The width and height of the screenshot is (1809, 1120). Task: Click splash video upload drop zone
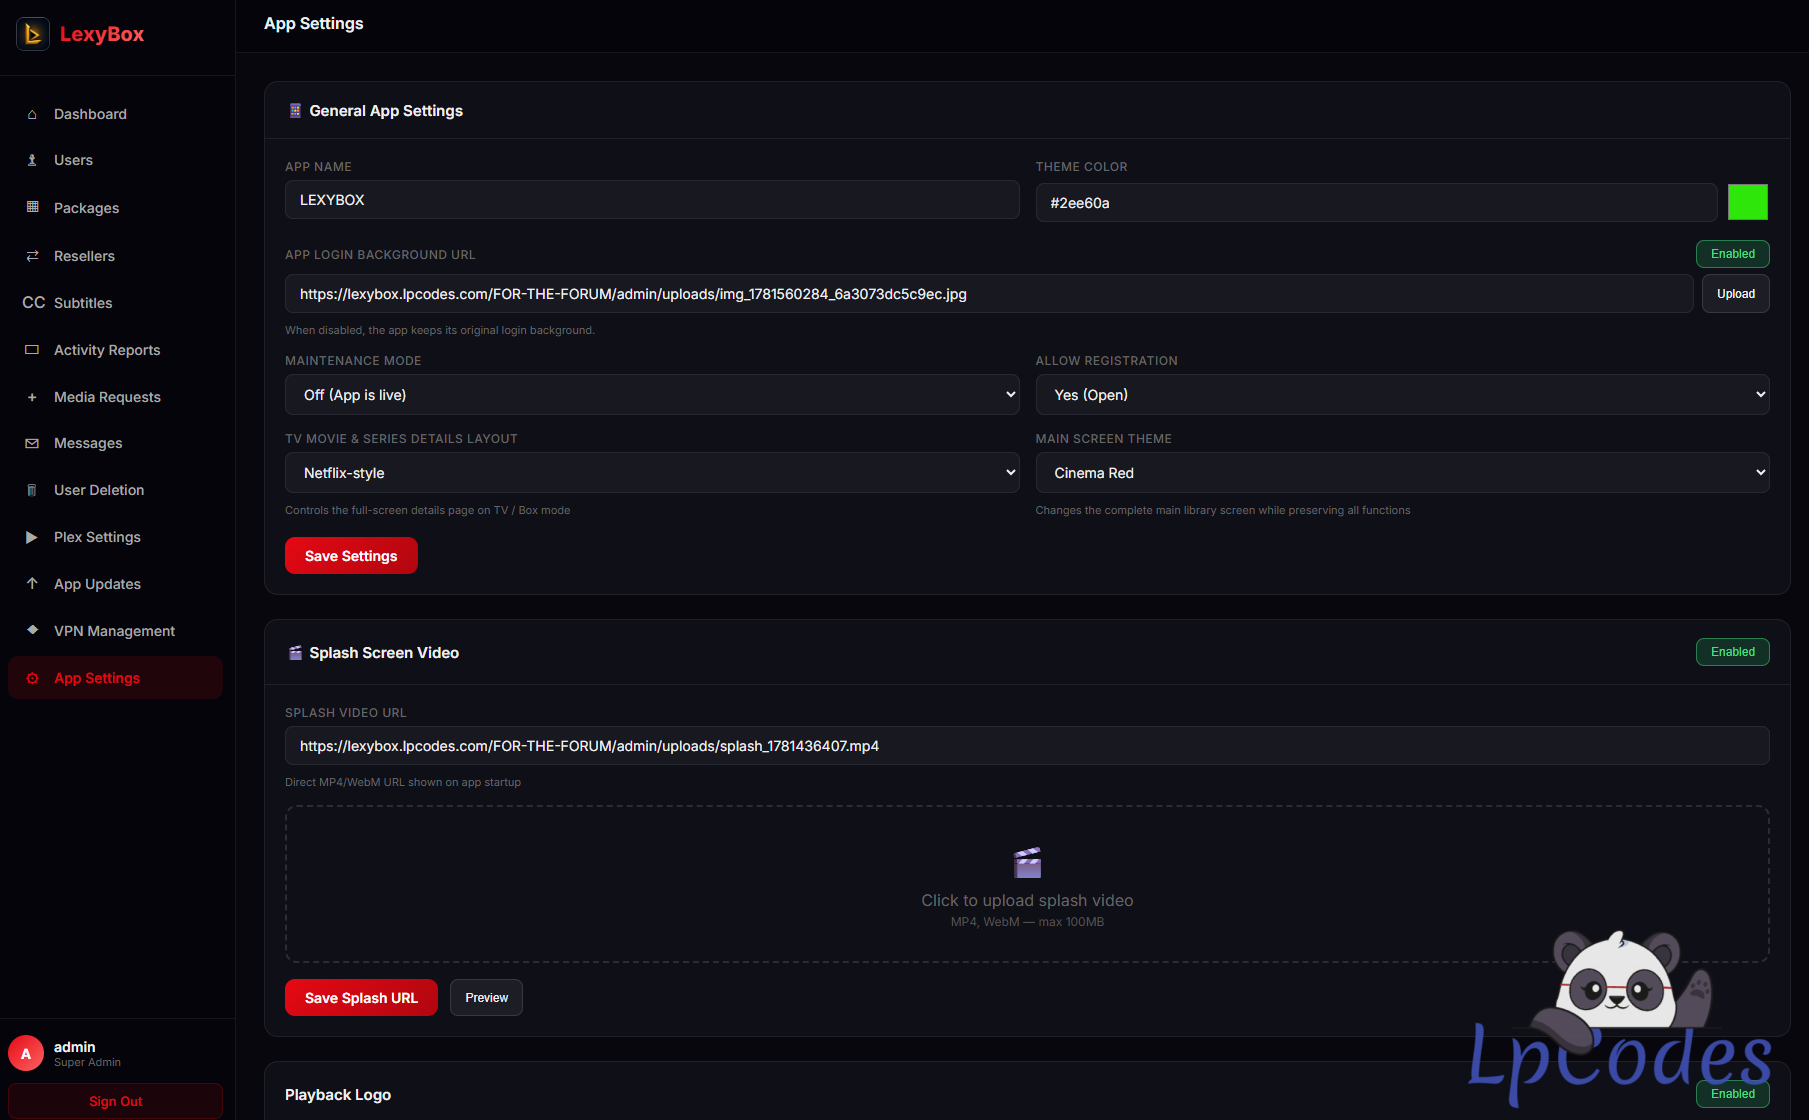pyautogui.click(x=1027, y=884)
